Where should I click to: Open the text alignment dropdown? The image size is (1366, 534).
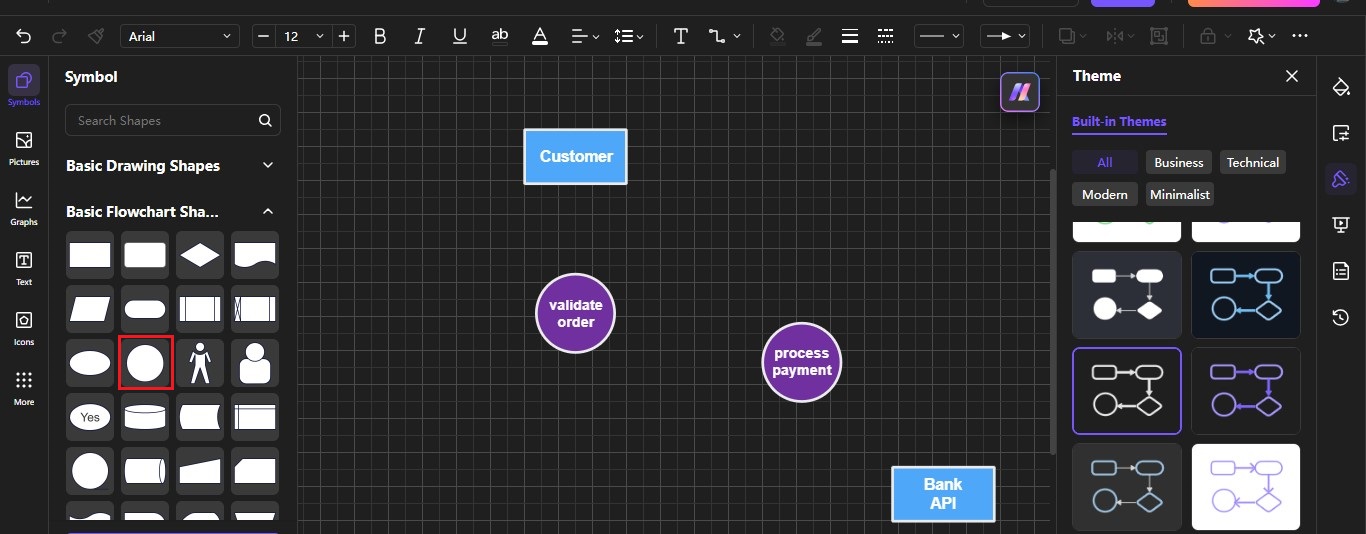click(x=585, y=36)
